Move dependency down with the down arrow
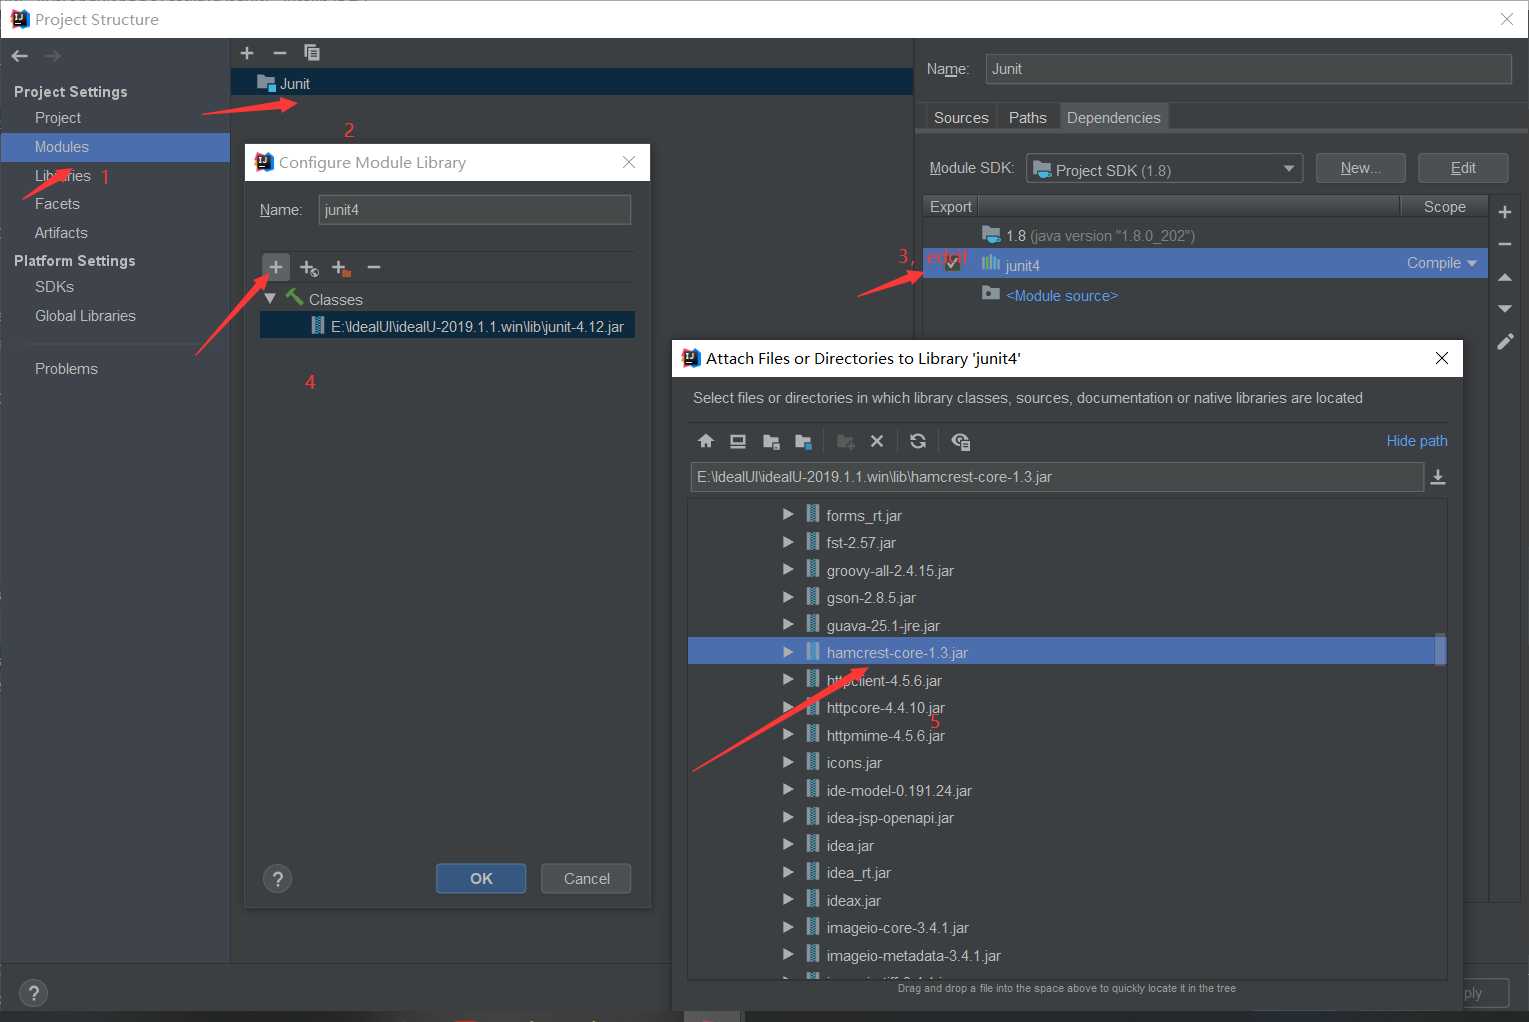Image resolution: width=1529 pixels, height=1022 pixels. 1505,309
